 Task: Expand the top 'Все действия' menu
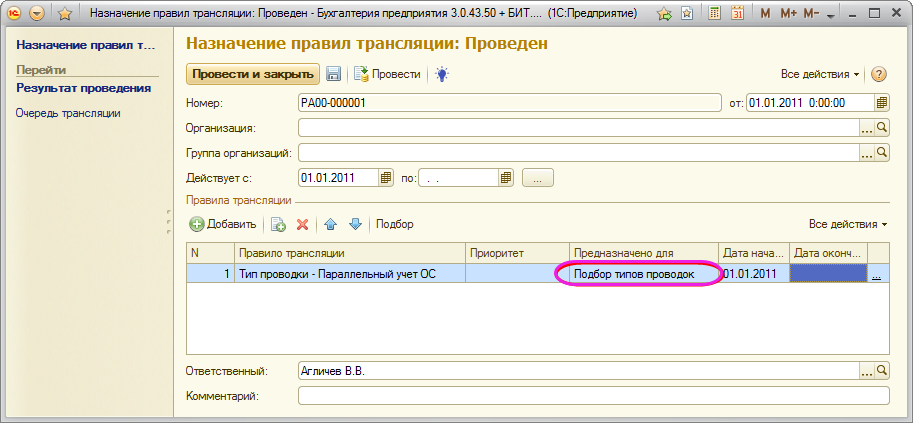(820, 75)
